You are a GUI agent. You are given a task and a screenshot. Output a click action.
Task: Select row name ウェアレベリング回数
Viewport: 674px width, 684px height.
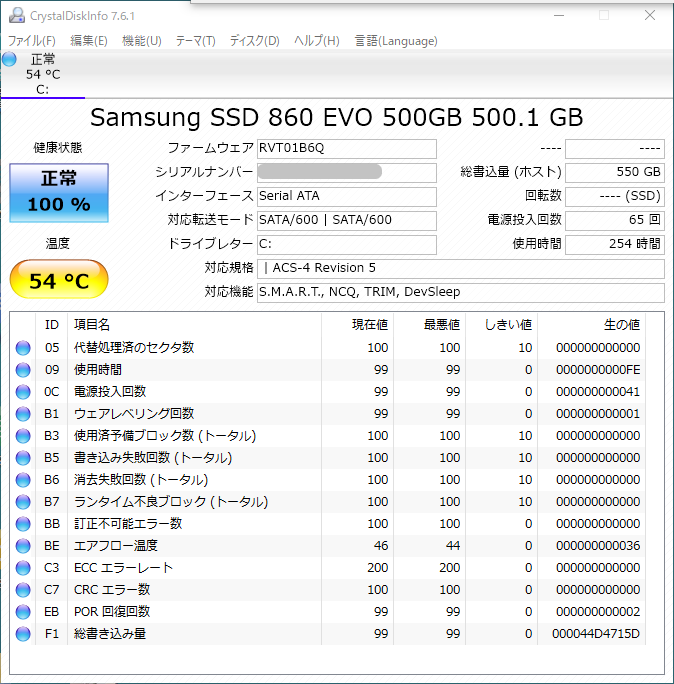tap(134, 414)
